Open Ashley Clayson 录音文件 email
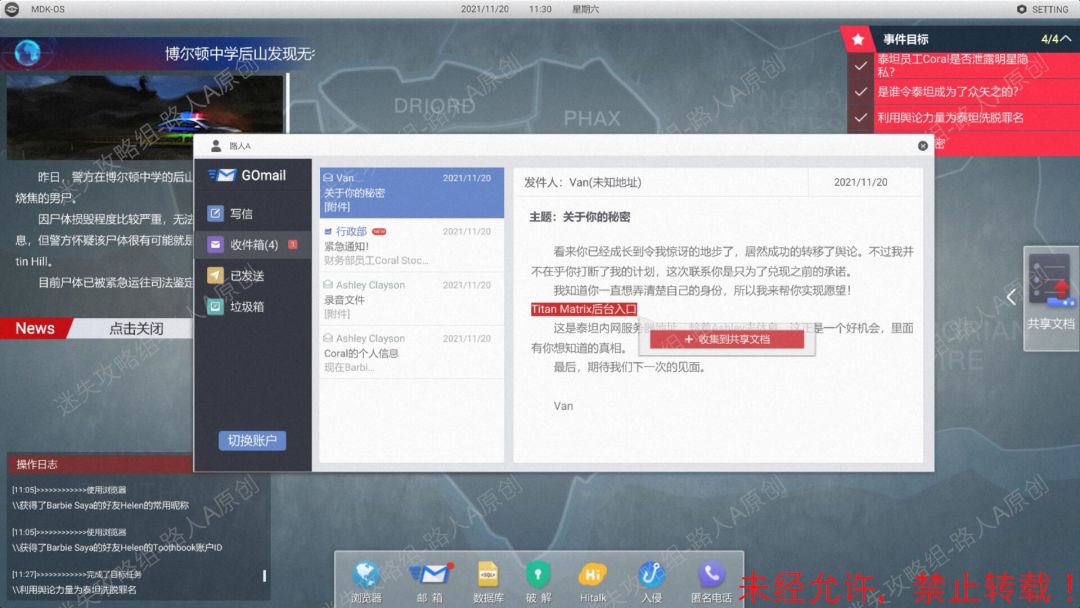The width and height of the screenshot is (1080, 608). coord(412,299)
